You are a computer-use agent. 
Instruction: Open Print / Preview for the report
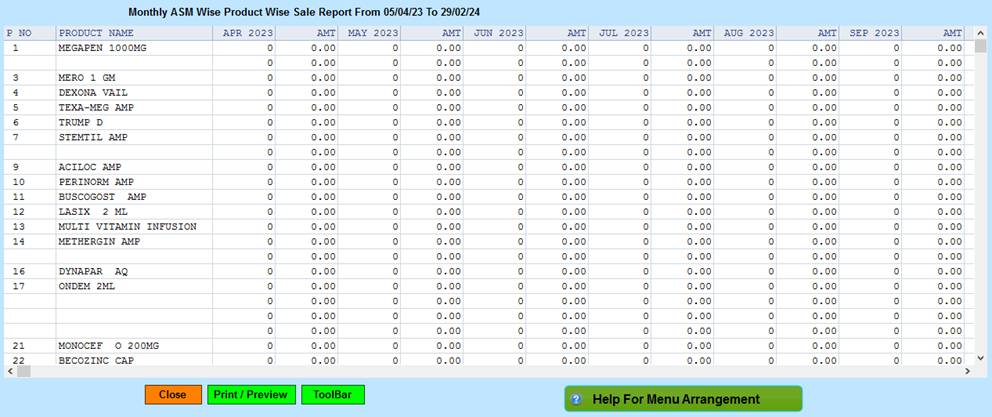tap(252, 395)
